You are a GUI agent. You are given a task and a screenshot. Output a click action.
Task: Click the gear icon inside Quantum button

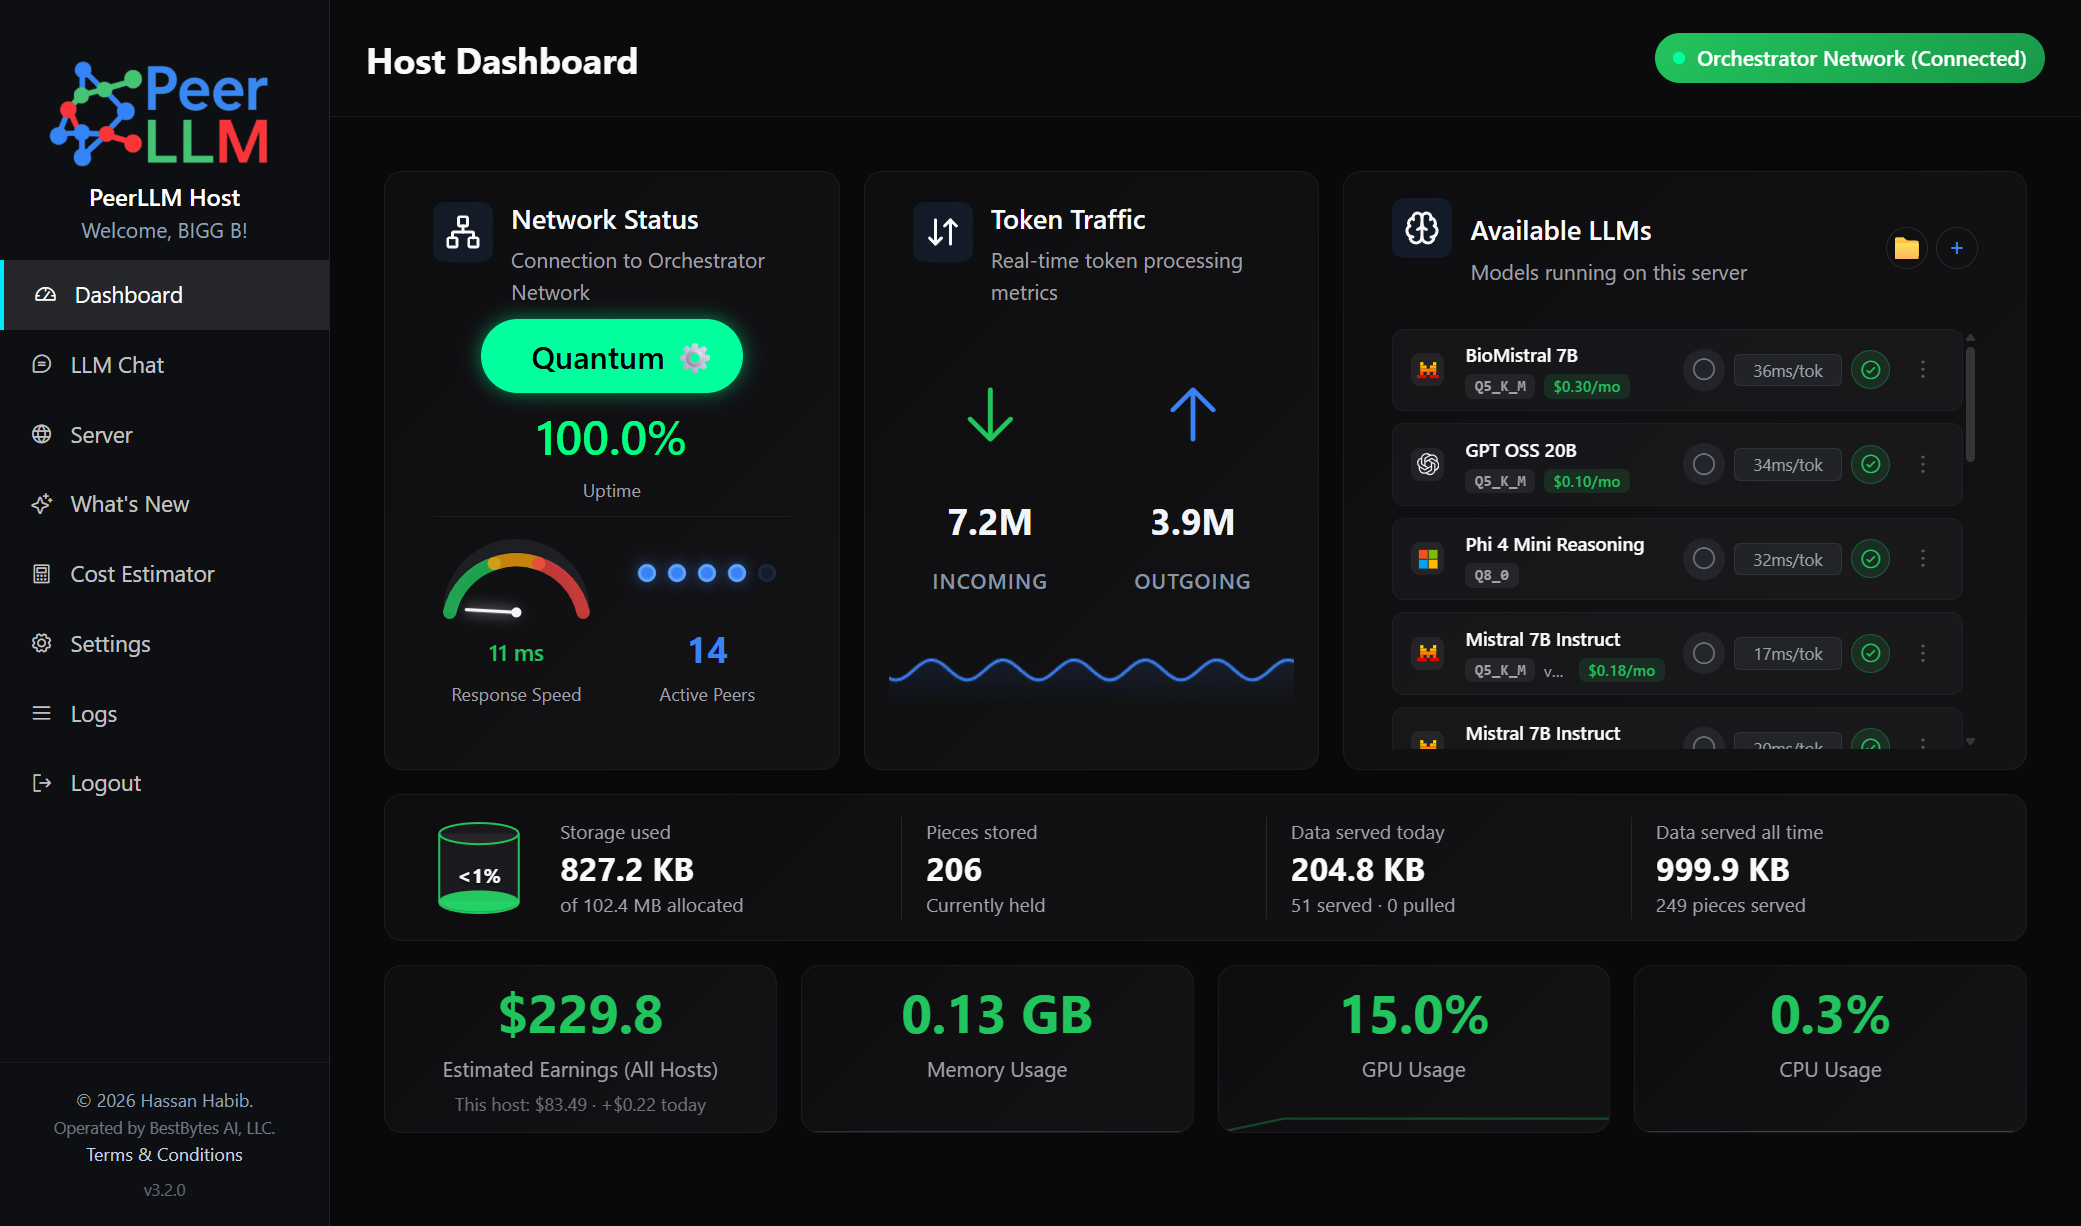click(695, 358)
